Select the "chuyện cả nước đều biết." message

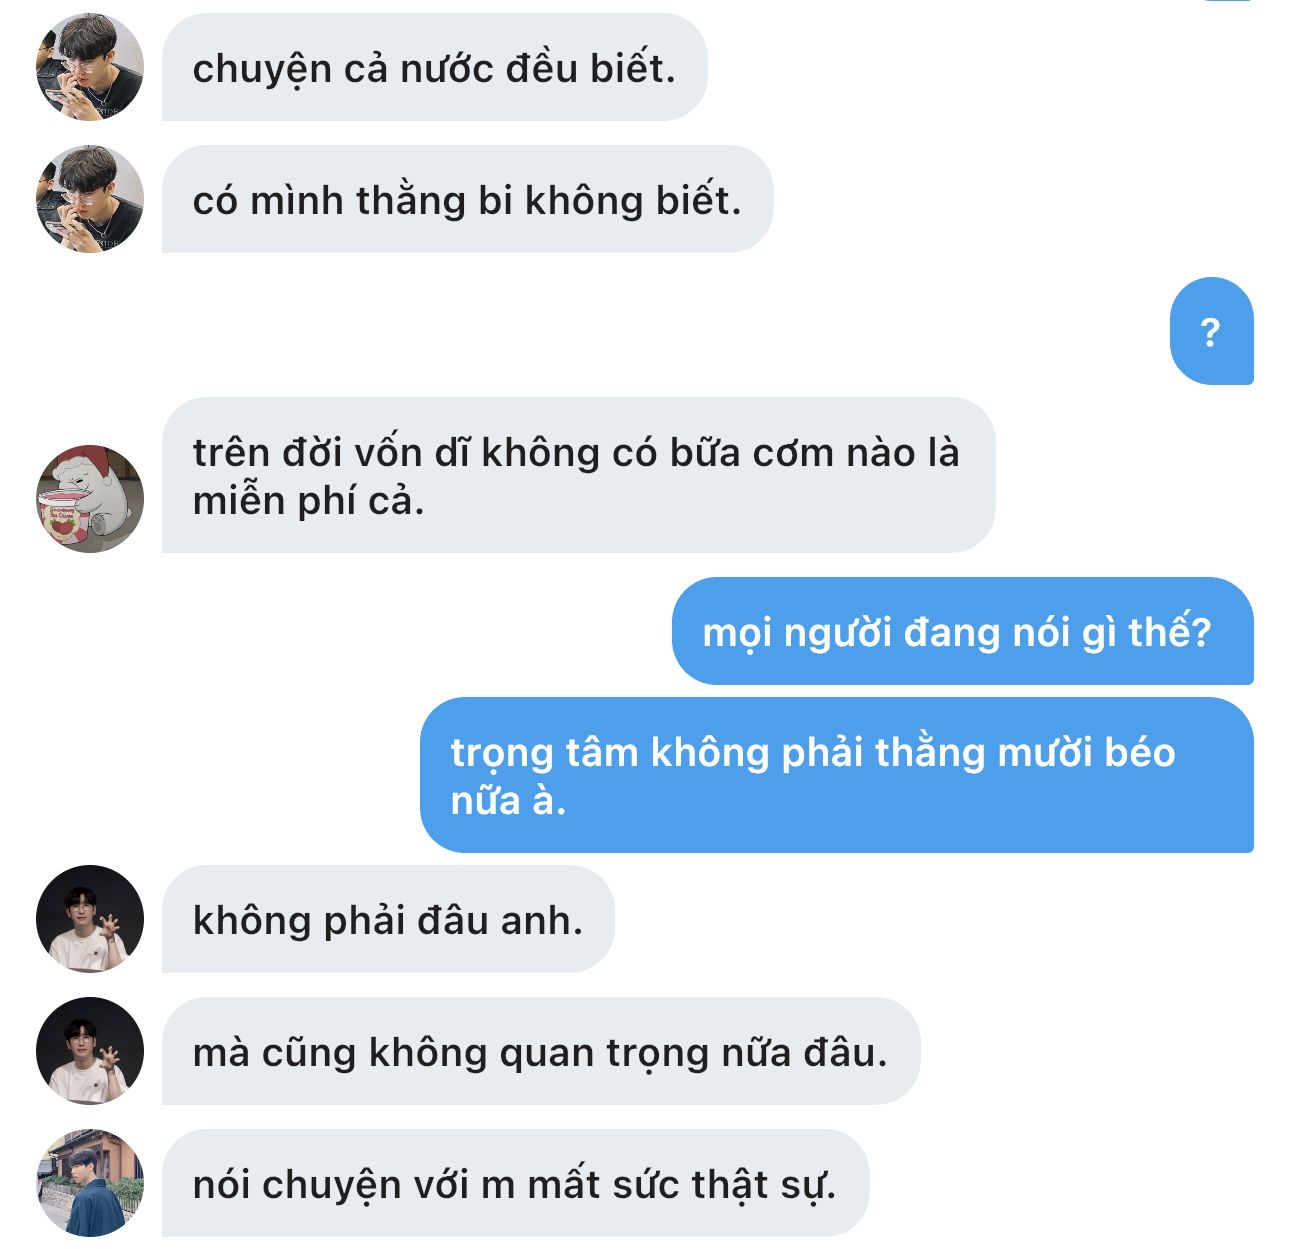[434, 67]
